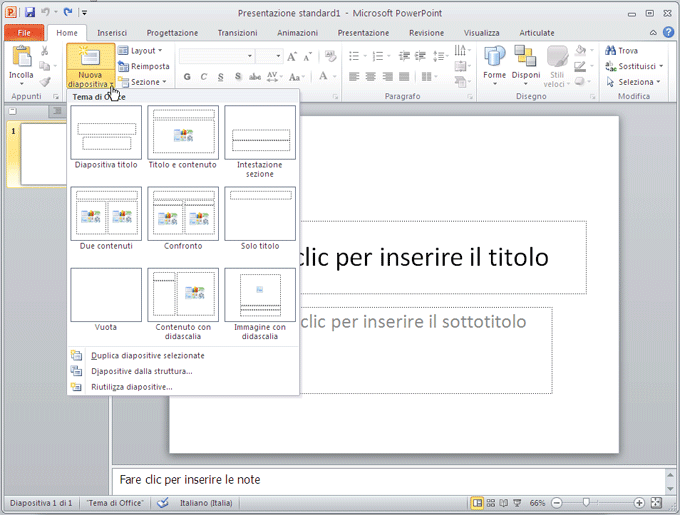Open the Sezione dropdown
The image size is (680, 515).
pos(143,82)
